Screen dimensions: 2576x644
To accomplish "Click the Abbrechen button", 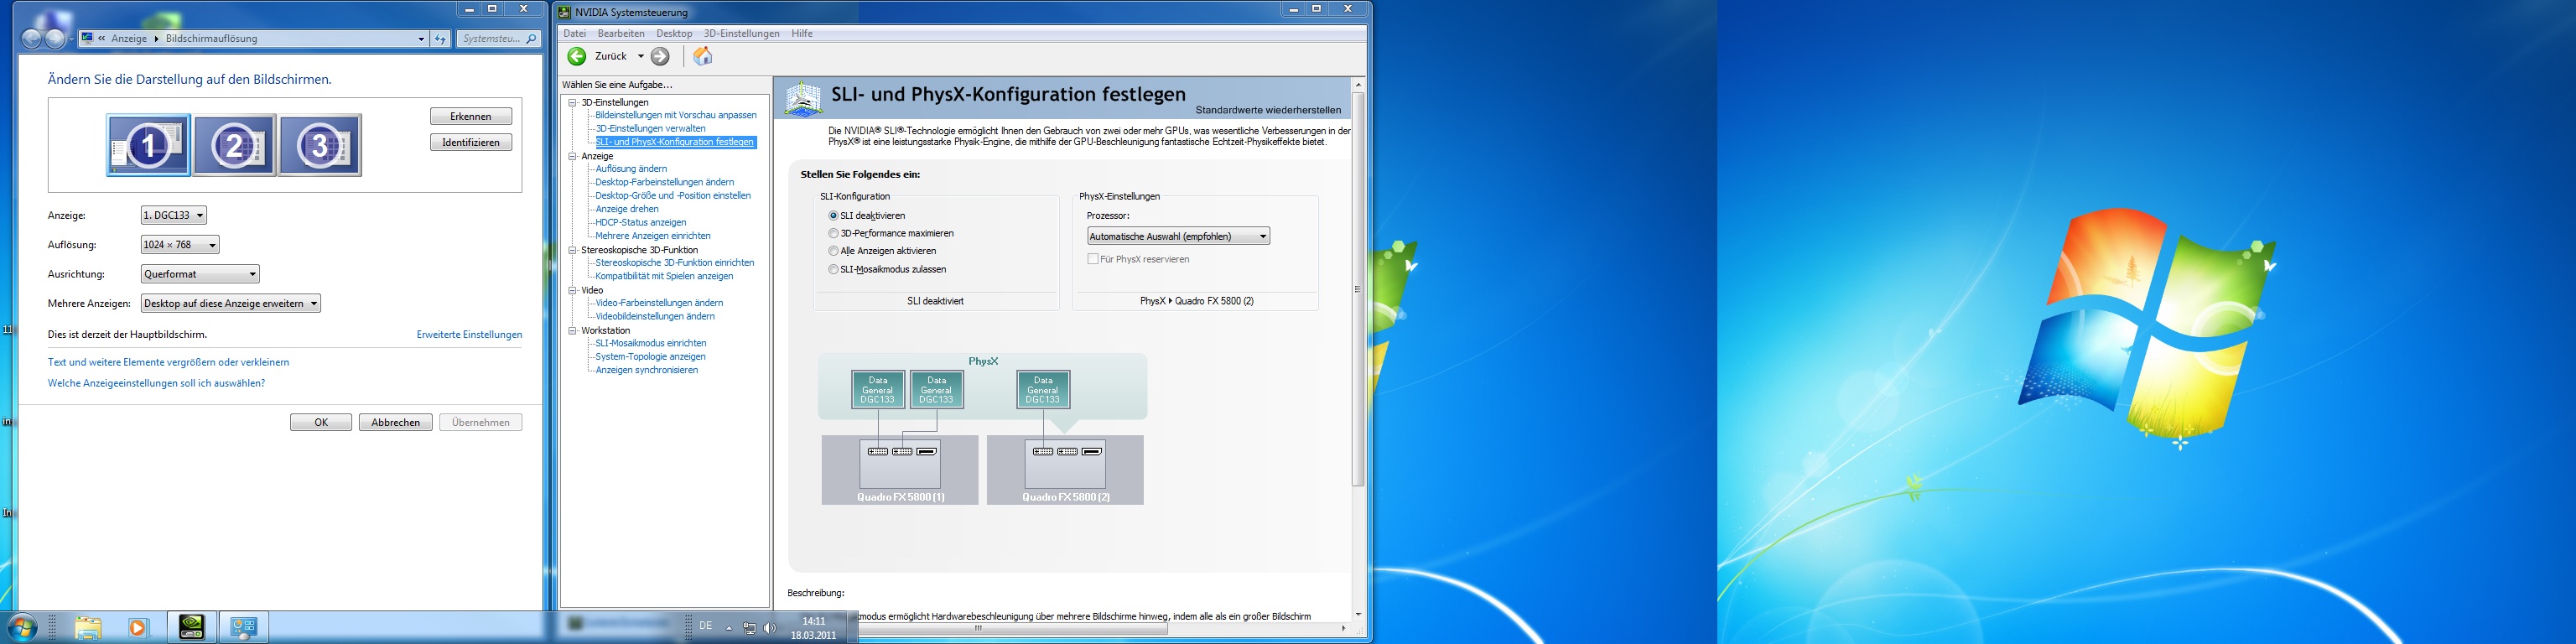I will 396,422.
